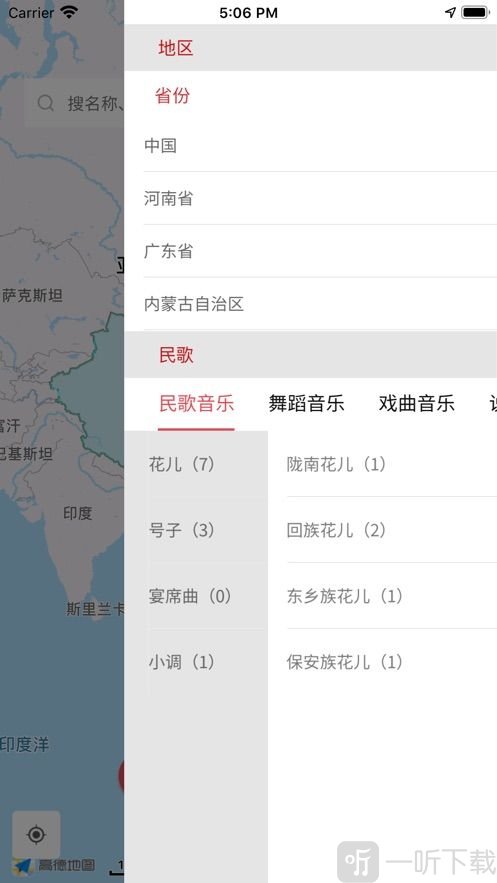Tap the map locate-me crosshair icon
This screenshot has width=497, height=883.
[x=36, y=834]
